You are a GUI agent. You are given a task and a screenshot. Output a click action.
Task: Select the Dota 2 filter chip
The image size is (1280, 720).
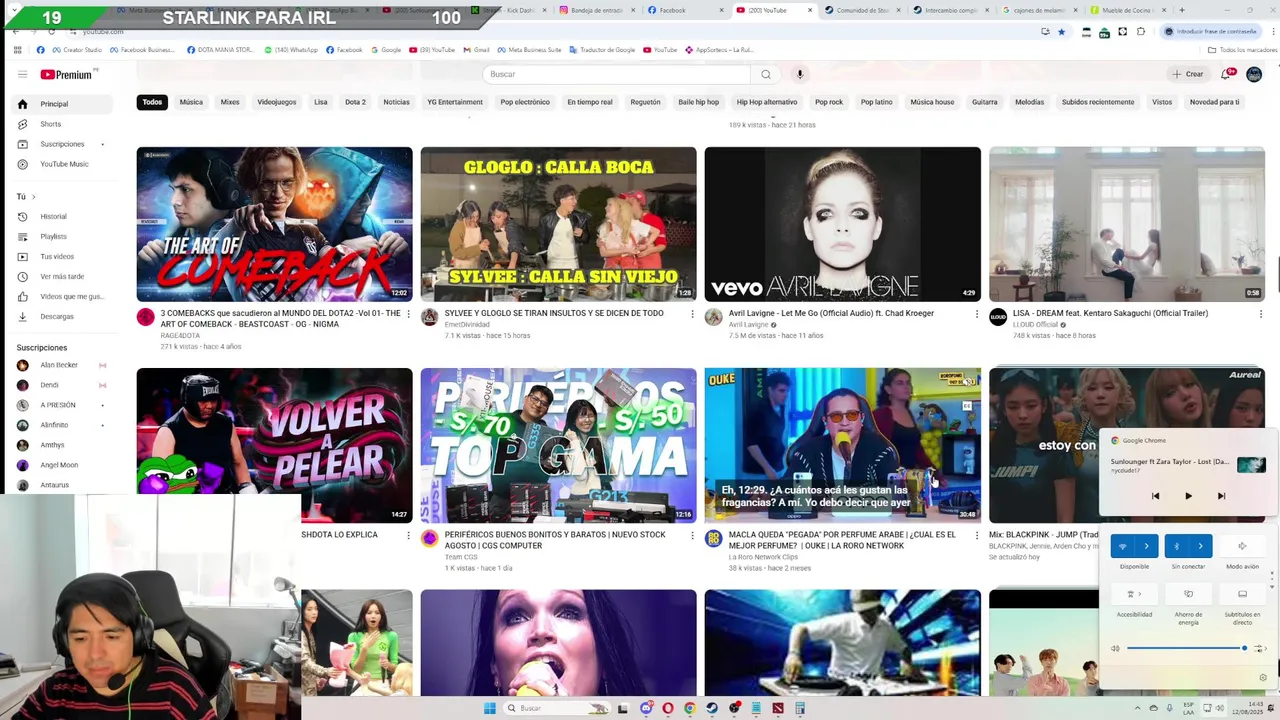[355, 102]
